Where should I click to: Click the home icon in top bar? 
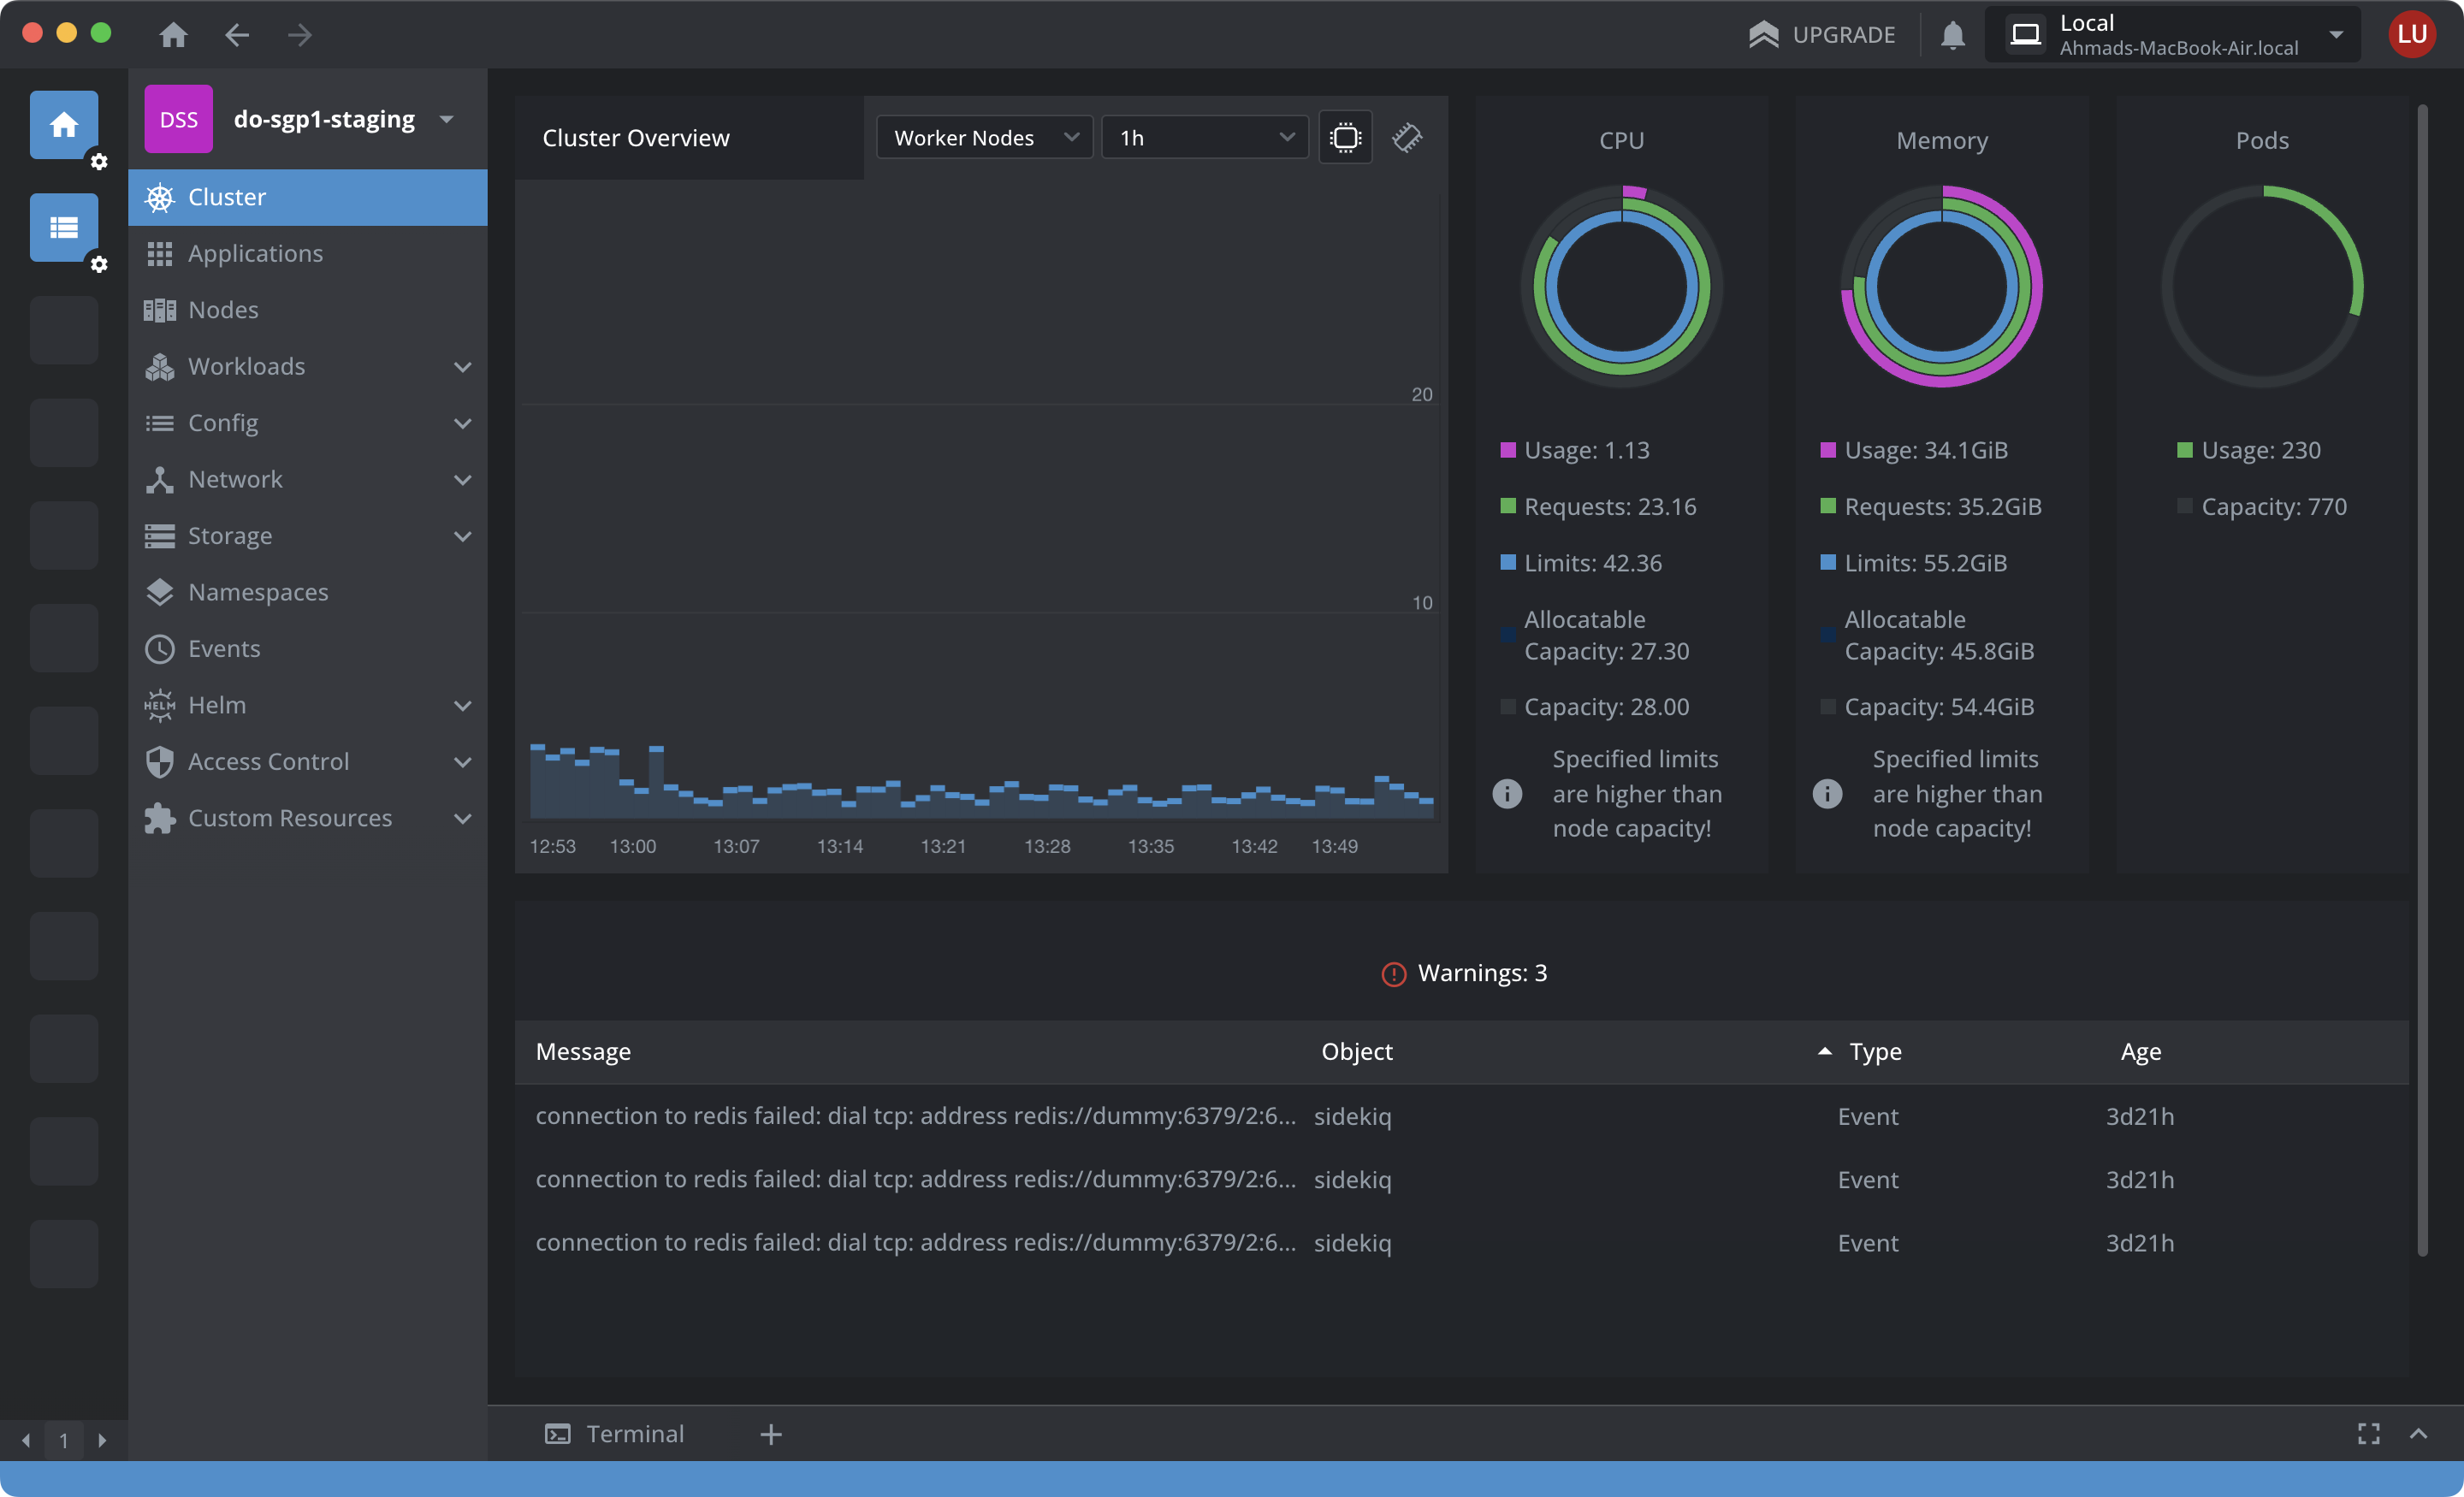[x=173, y=35]
